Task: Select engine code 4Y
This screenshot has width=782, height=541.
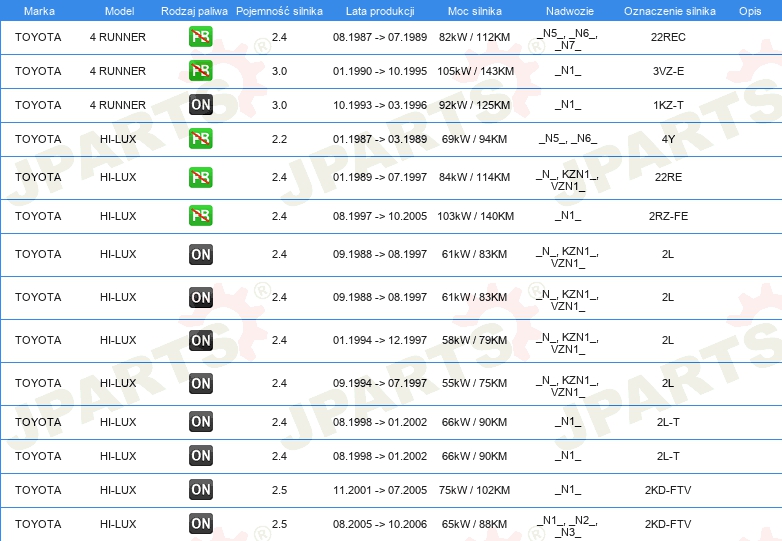Action: [x=668, y=139]
